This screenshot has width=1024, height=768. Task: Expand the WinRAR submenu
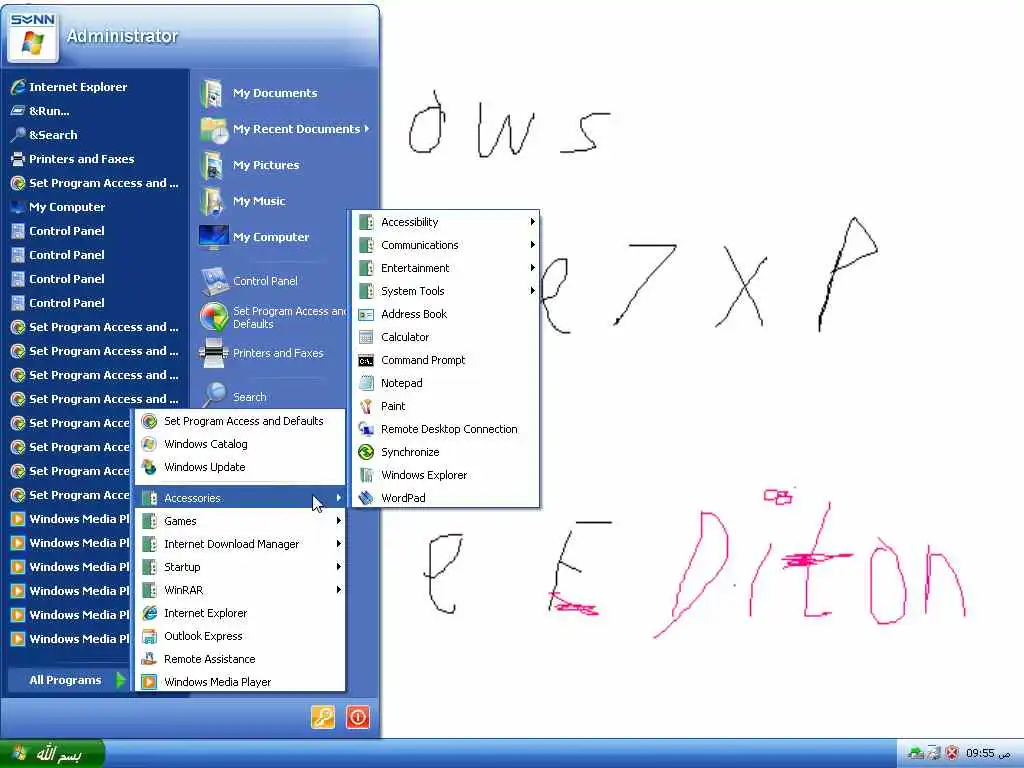[240, 590]
